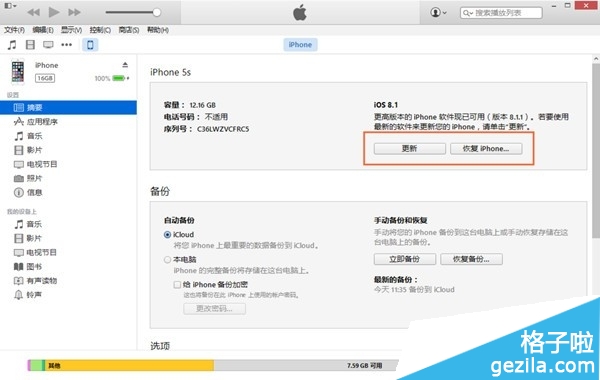
Task: Eject the iPhone using eject icon
Action: click(125, 65)
